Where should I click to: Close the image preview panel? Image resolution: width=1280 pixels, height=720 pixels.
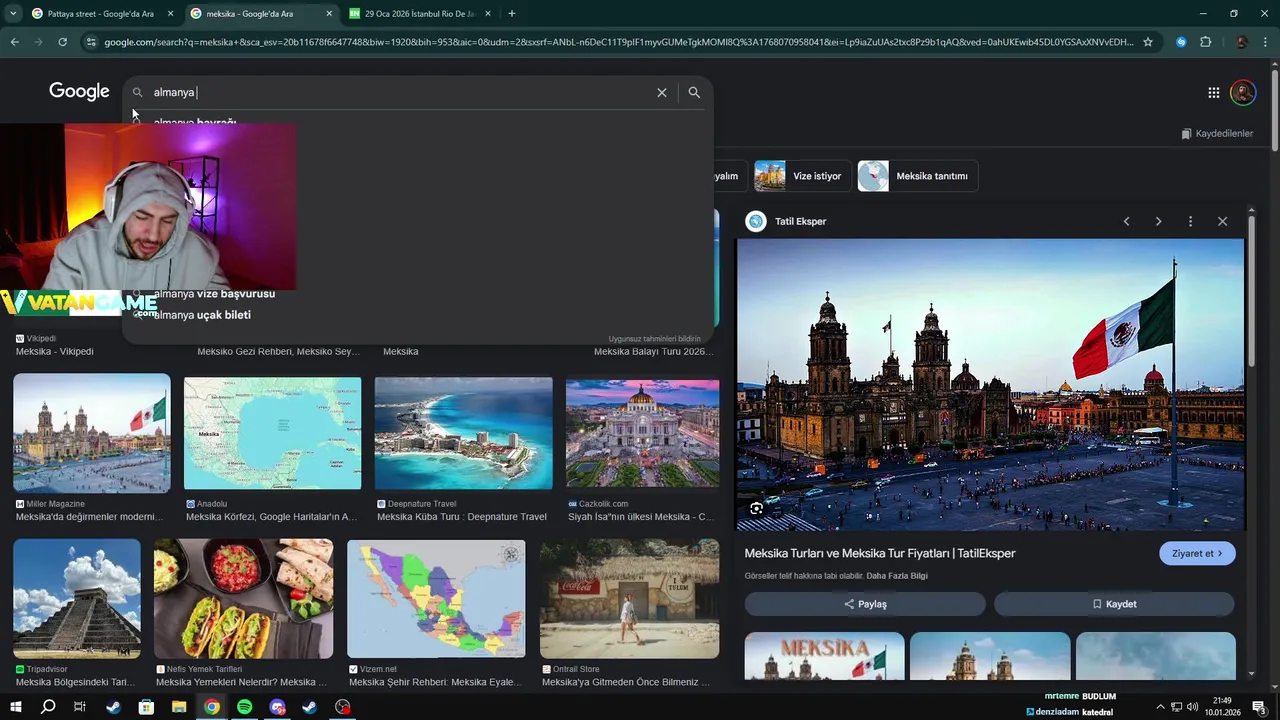(1222, 221)
